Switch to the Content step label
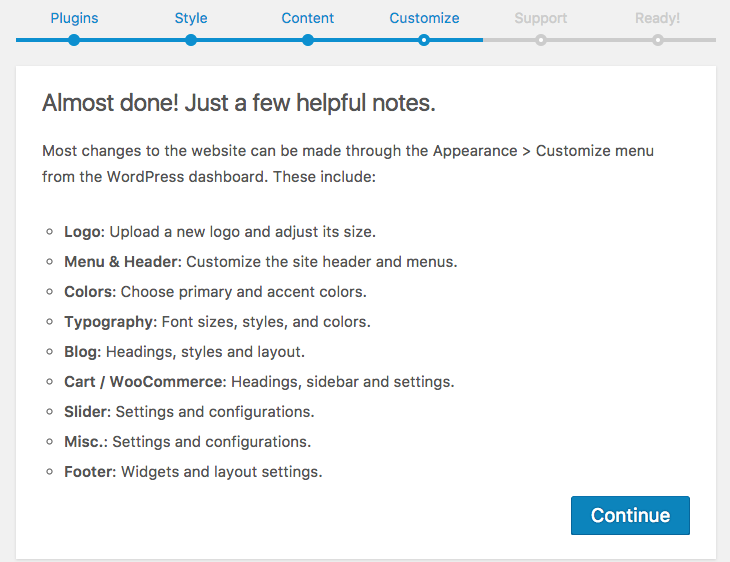Viewport: 730px width, 562px height. tap(308, 18)
